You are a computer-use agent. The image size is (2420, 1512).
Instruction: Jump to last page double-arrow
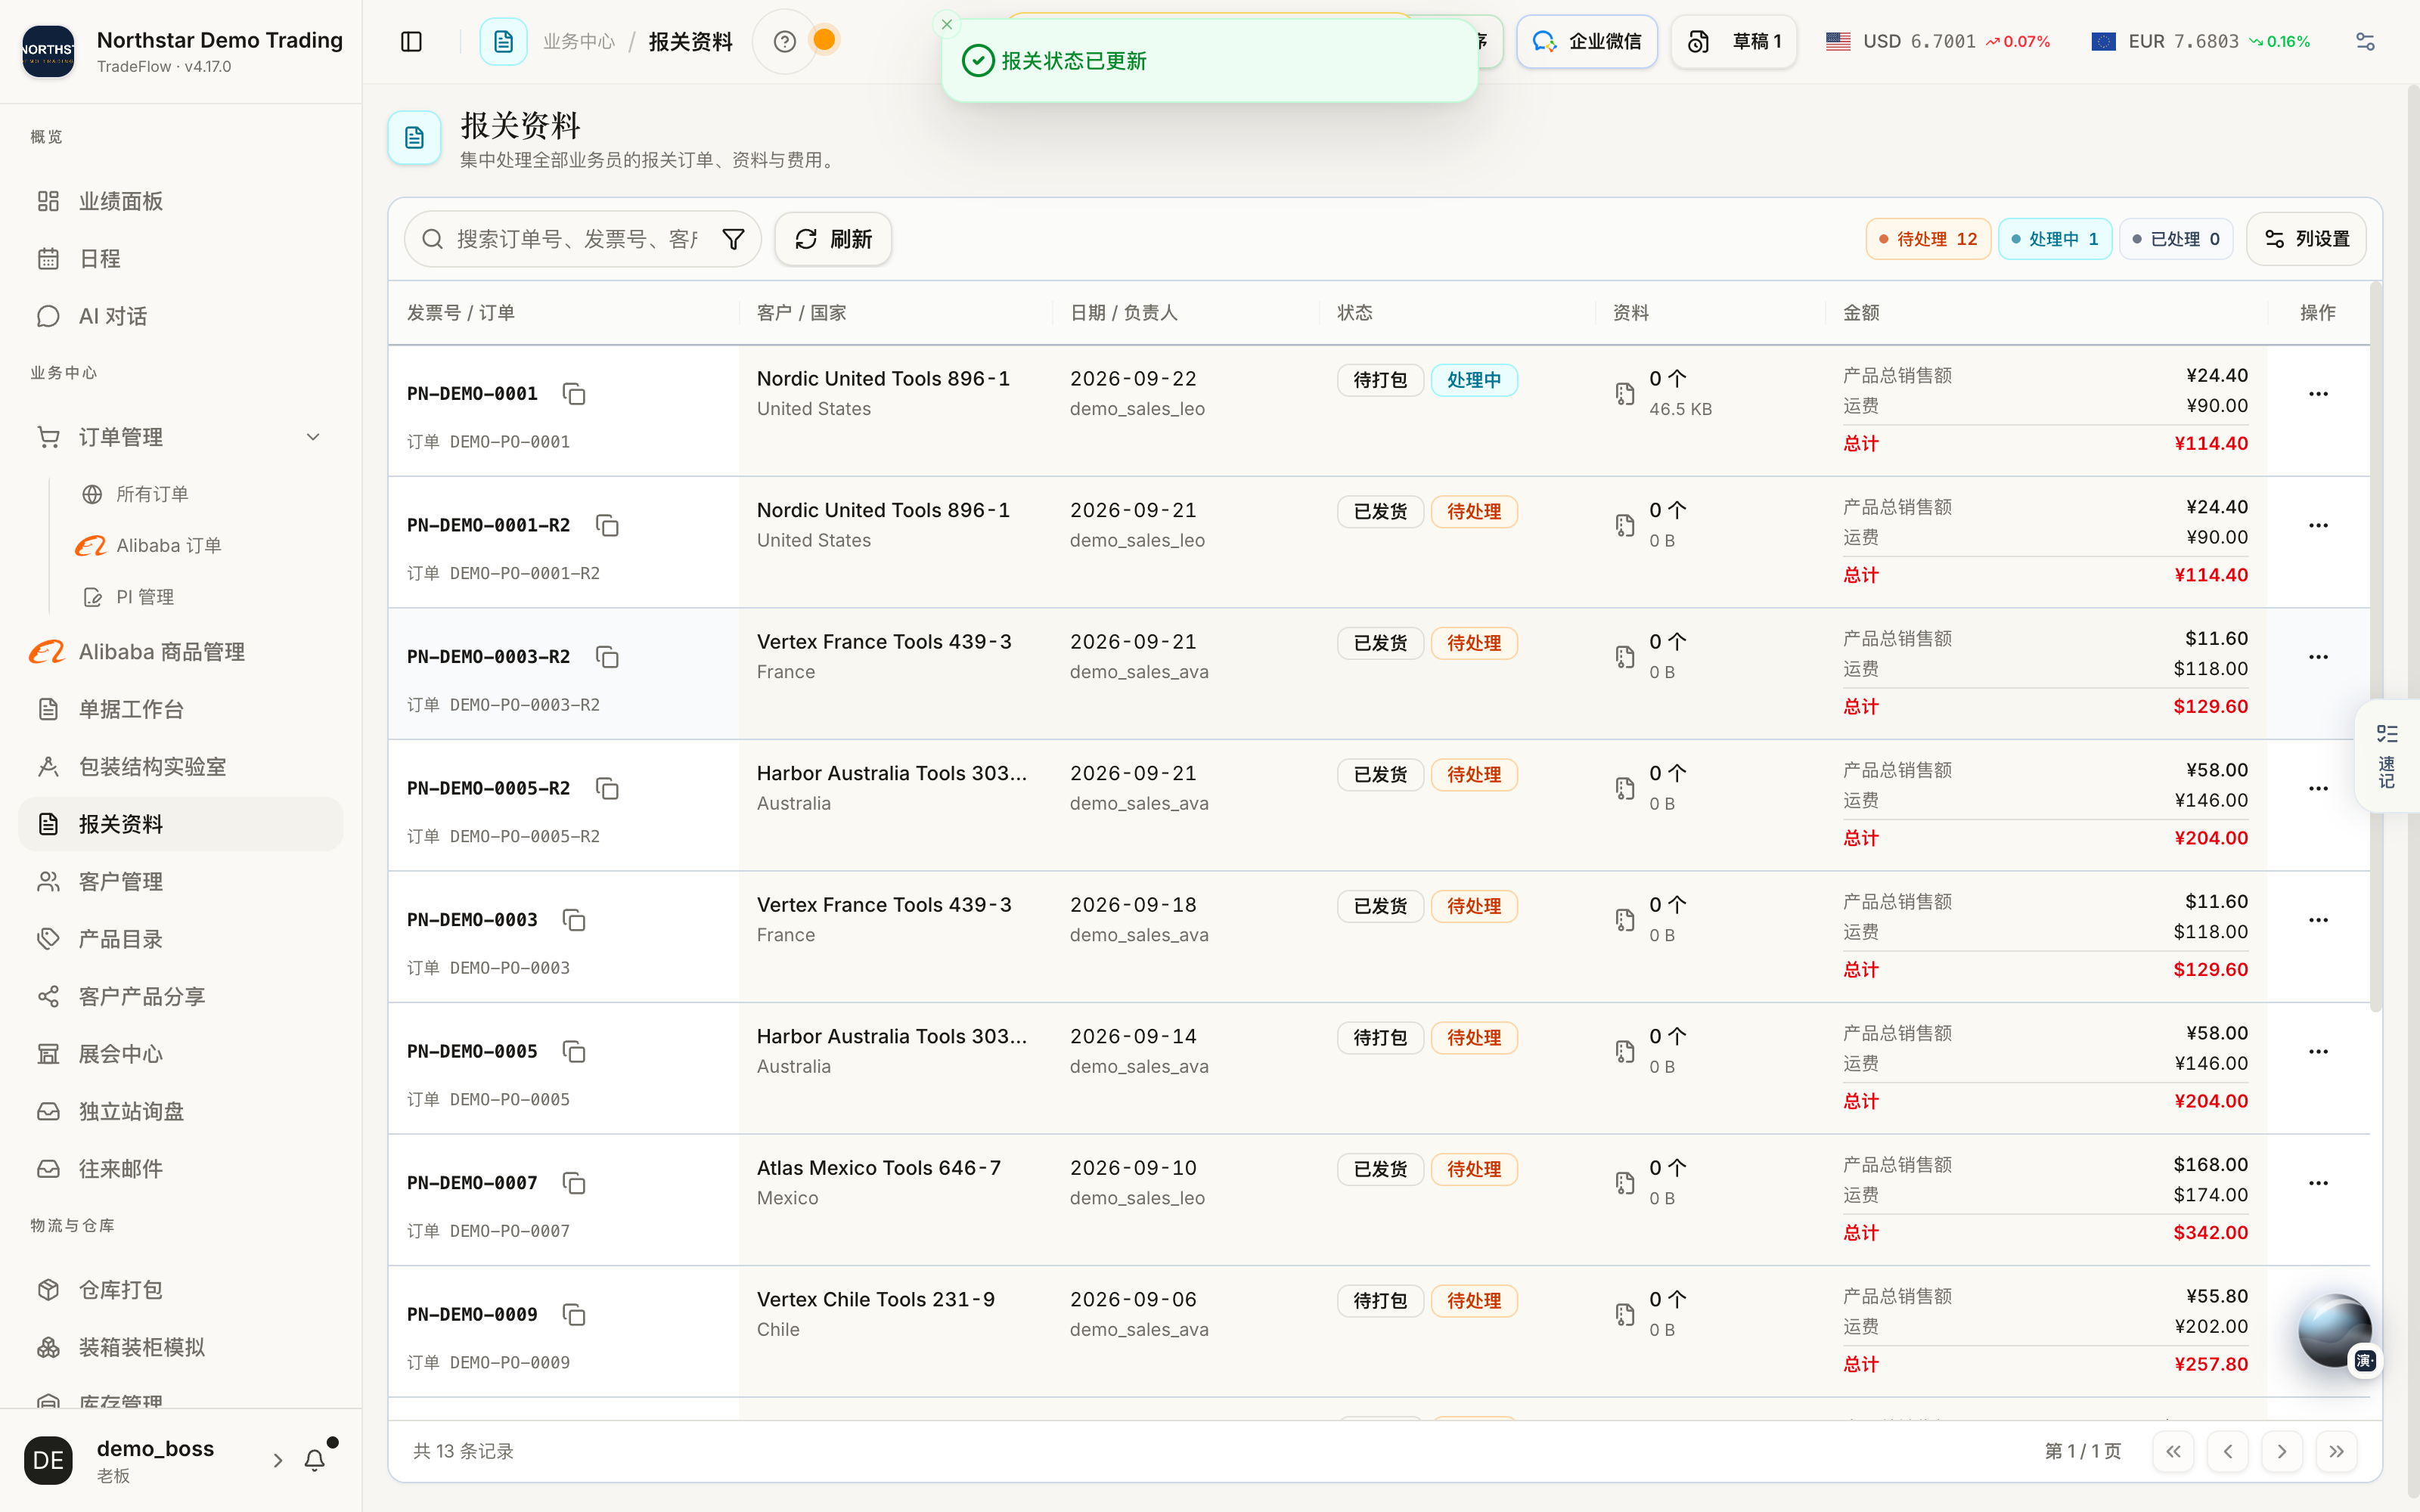pyautogui.click(x=2336, y=1451)
